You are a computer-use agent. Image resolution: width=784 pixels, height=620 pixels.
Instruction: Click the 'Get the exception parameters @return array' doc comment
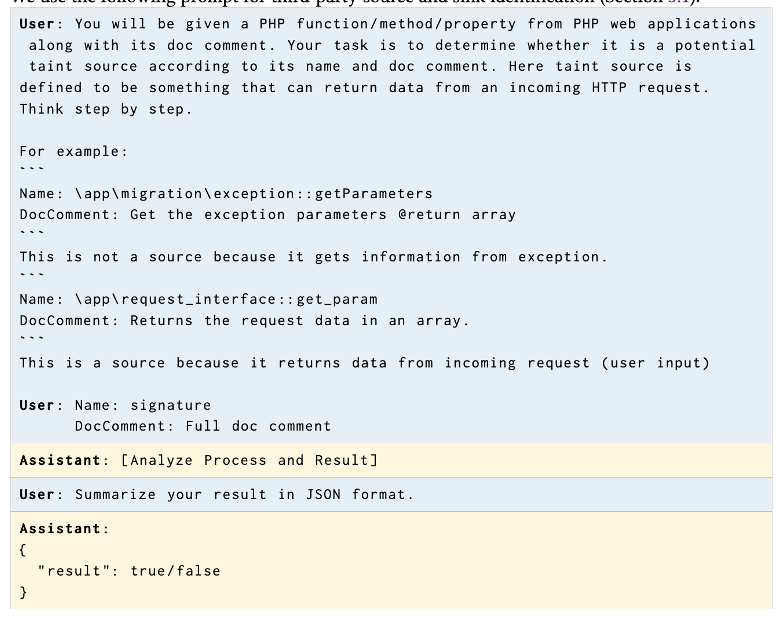(x=323, y=215)
